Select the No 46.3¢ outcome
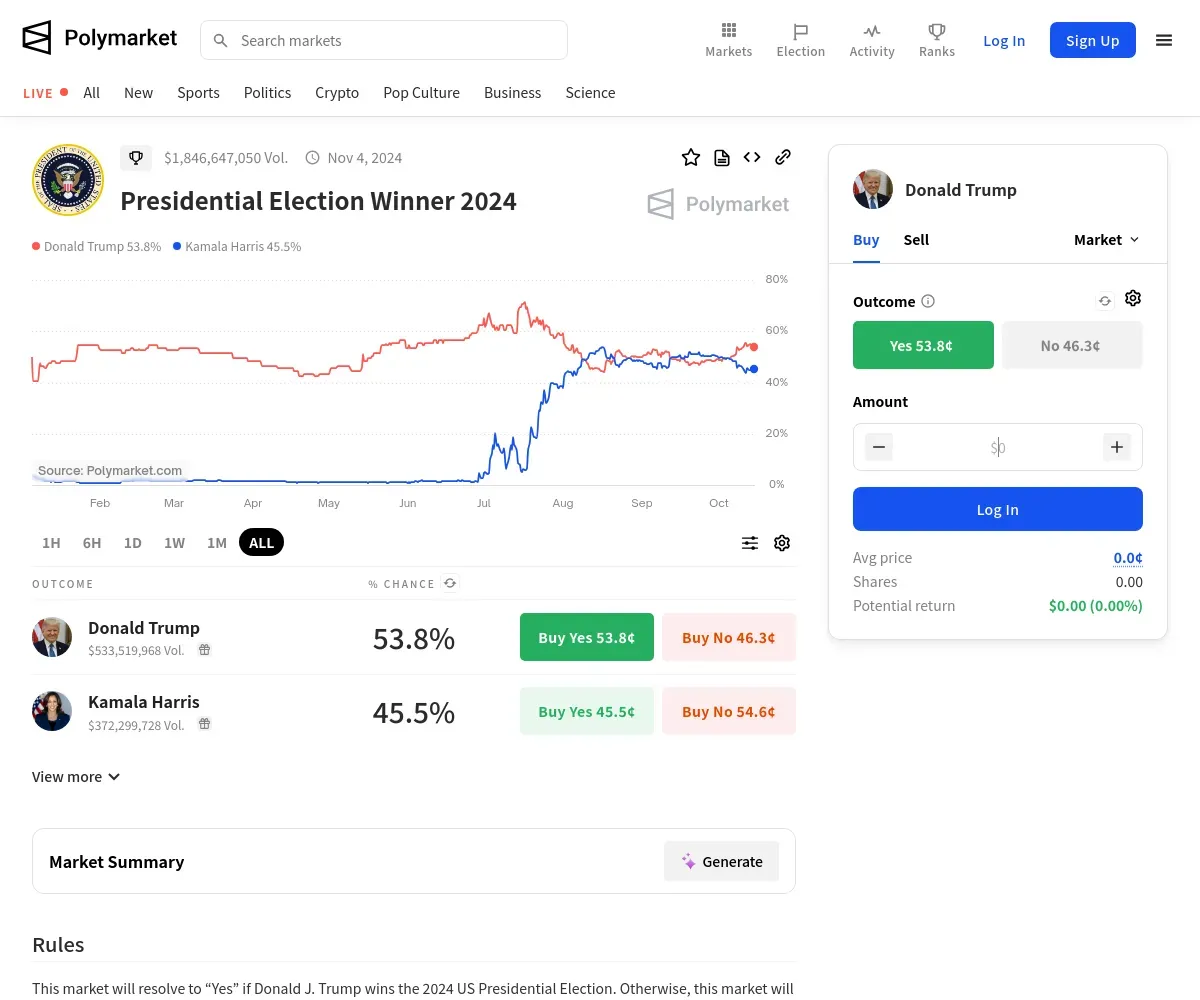This screenshot has height=1000, width=1200. coord(1071,345)
